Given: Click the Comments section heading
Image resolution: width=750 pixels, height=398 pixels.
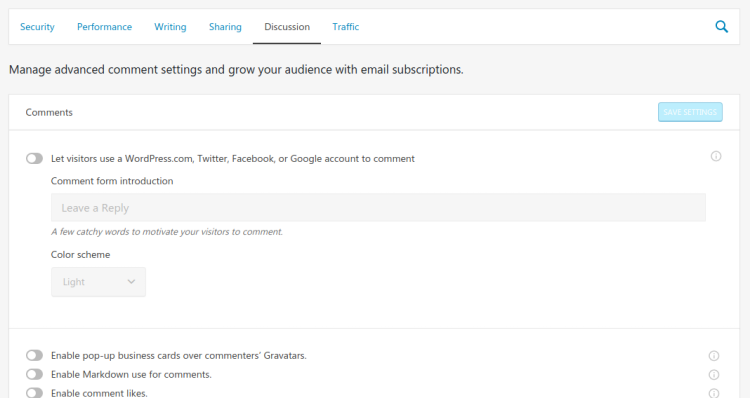Looking at the screenshot, I should (49, 112).
